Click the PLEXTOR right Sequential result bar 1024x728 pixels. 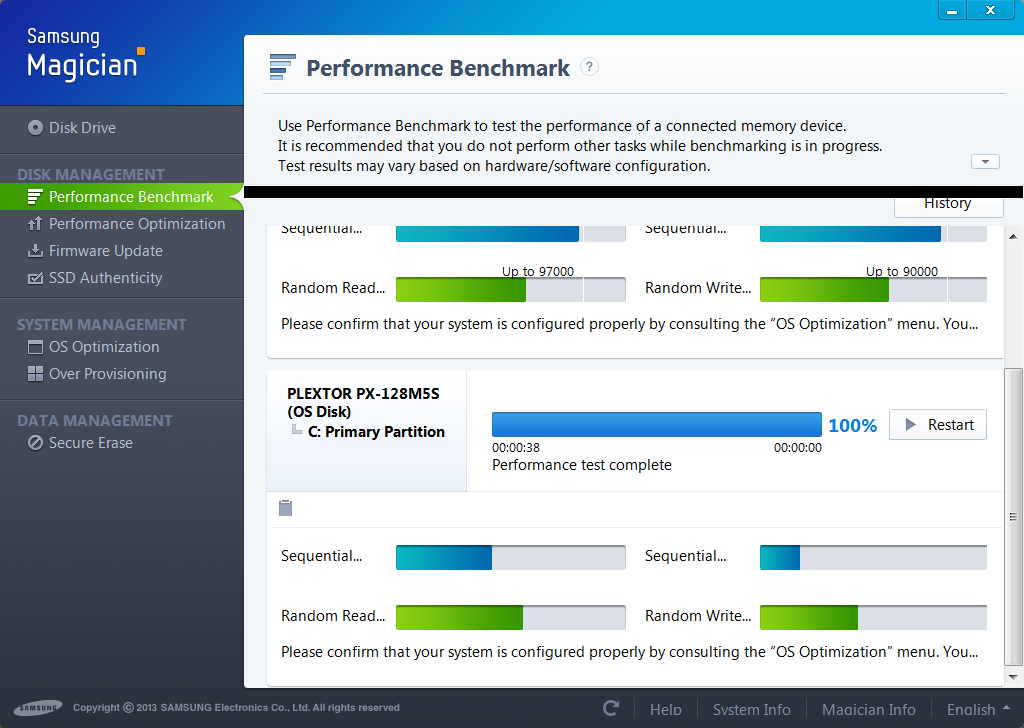(873, 558)
